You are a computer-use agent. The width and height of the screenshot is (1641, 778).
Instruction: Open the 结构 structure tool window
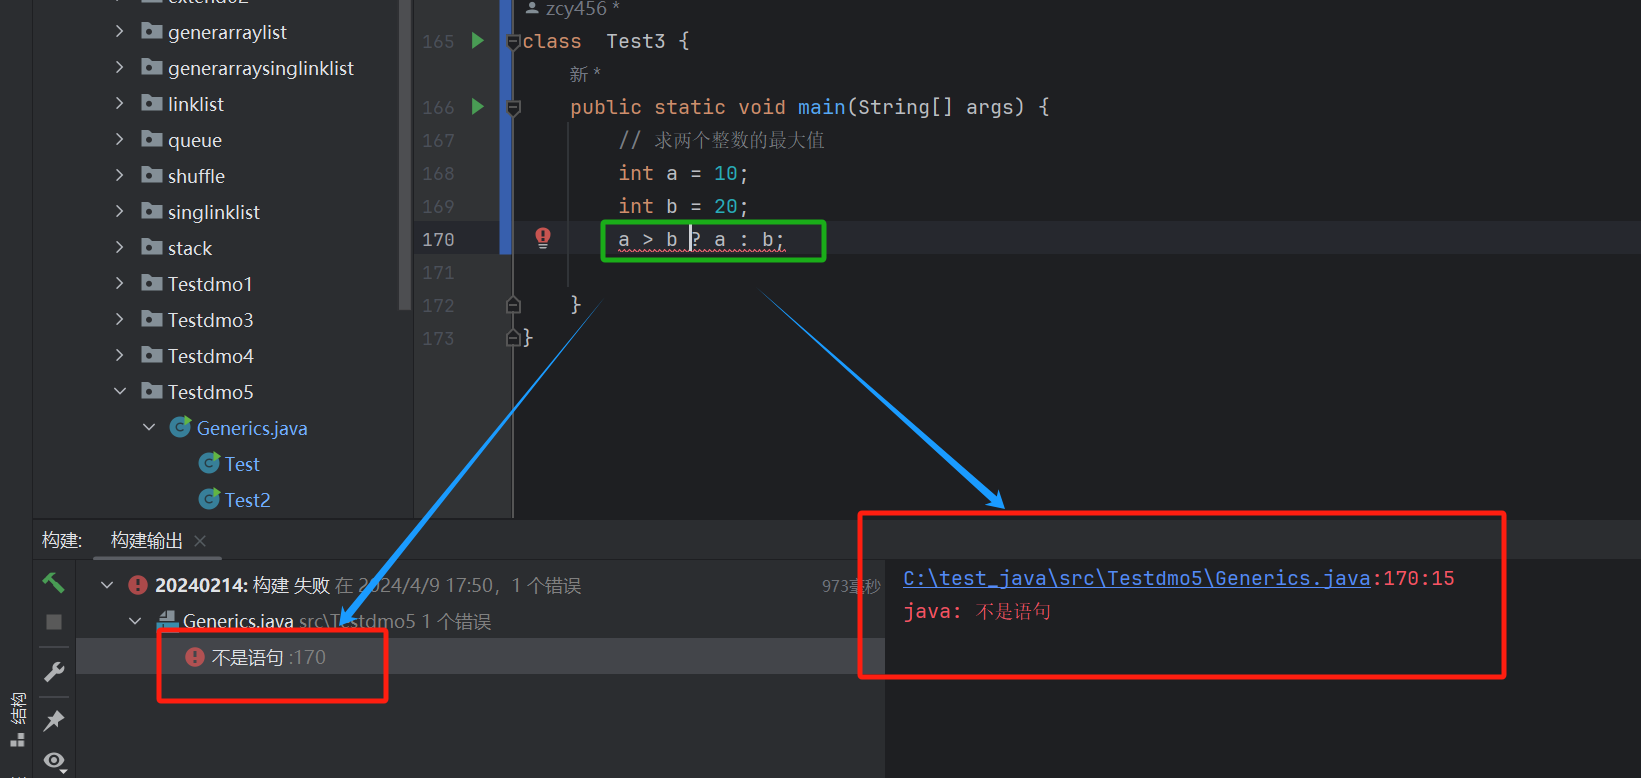click(17, 720)
